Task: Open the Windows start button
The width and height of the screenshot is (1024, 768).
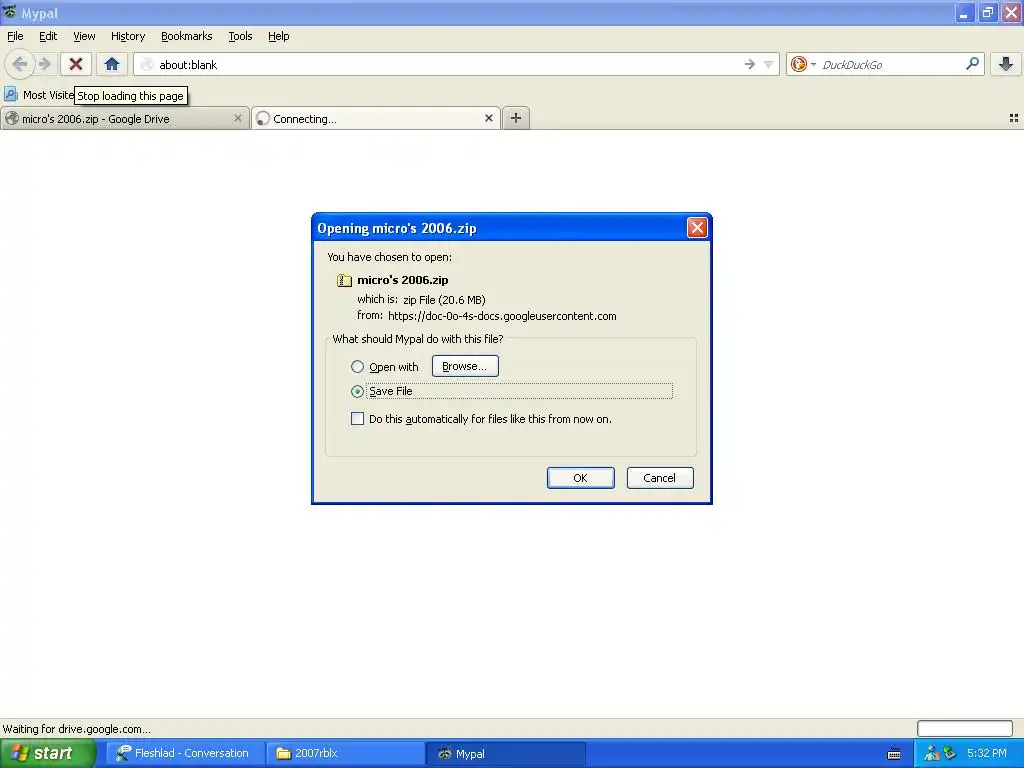Action: coord(46,754)
